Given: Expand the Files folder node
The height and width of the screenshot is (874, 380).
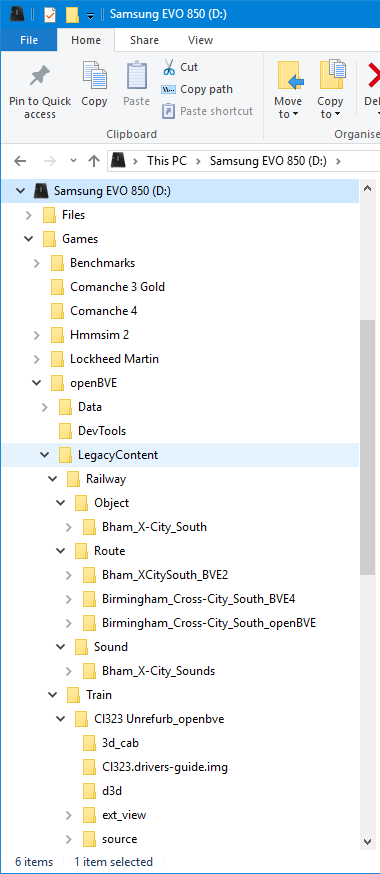Looking at the screenshot, I should tap(29, 215).
